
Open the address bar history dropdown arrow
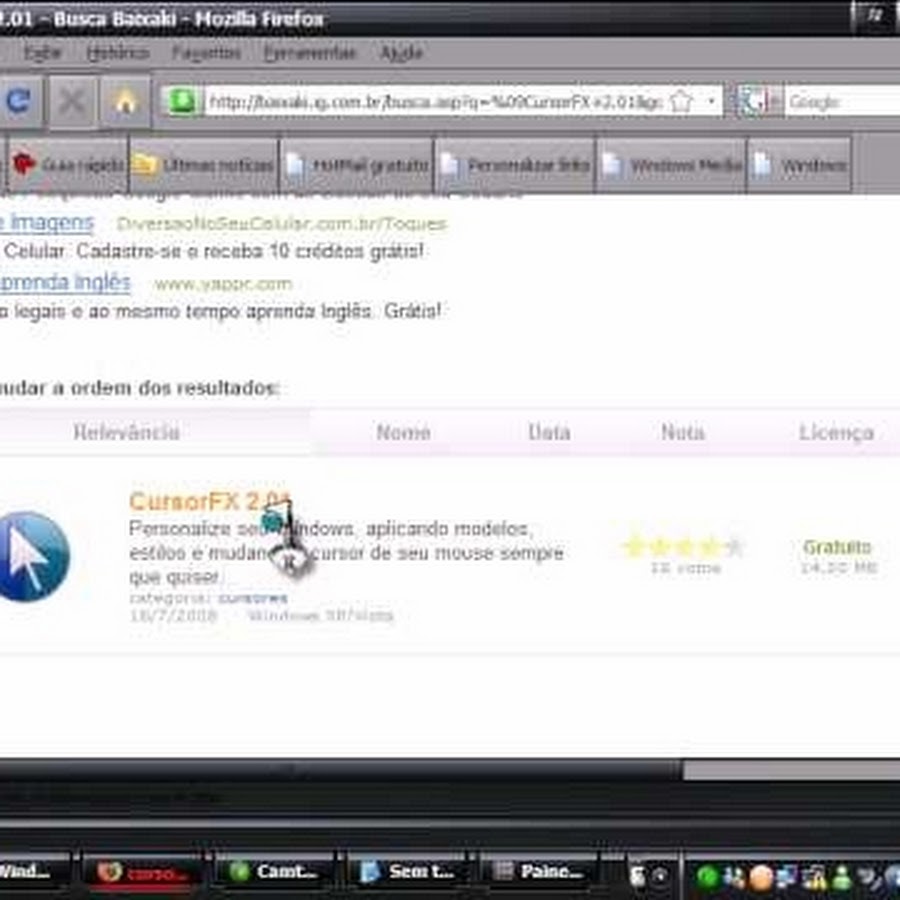(x=712, y=102)
